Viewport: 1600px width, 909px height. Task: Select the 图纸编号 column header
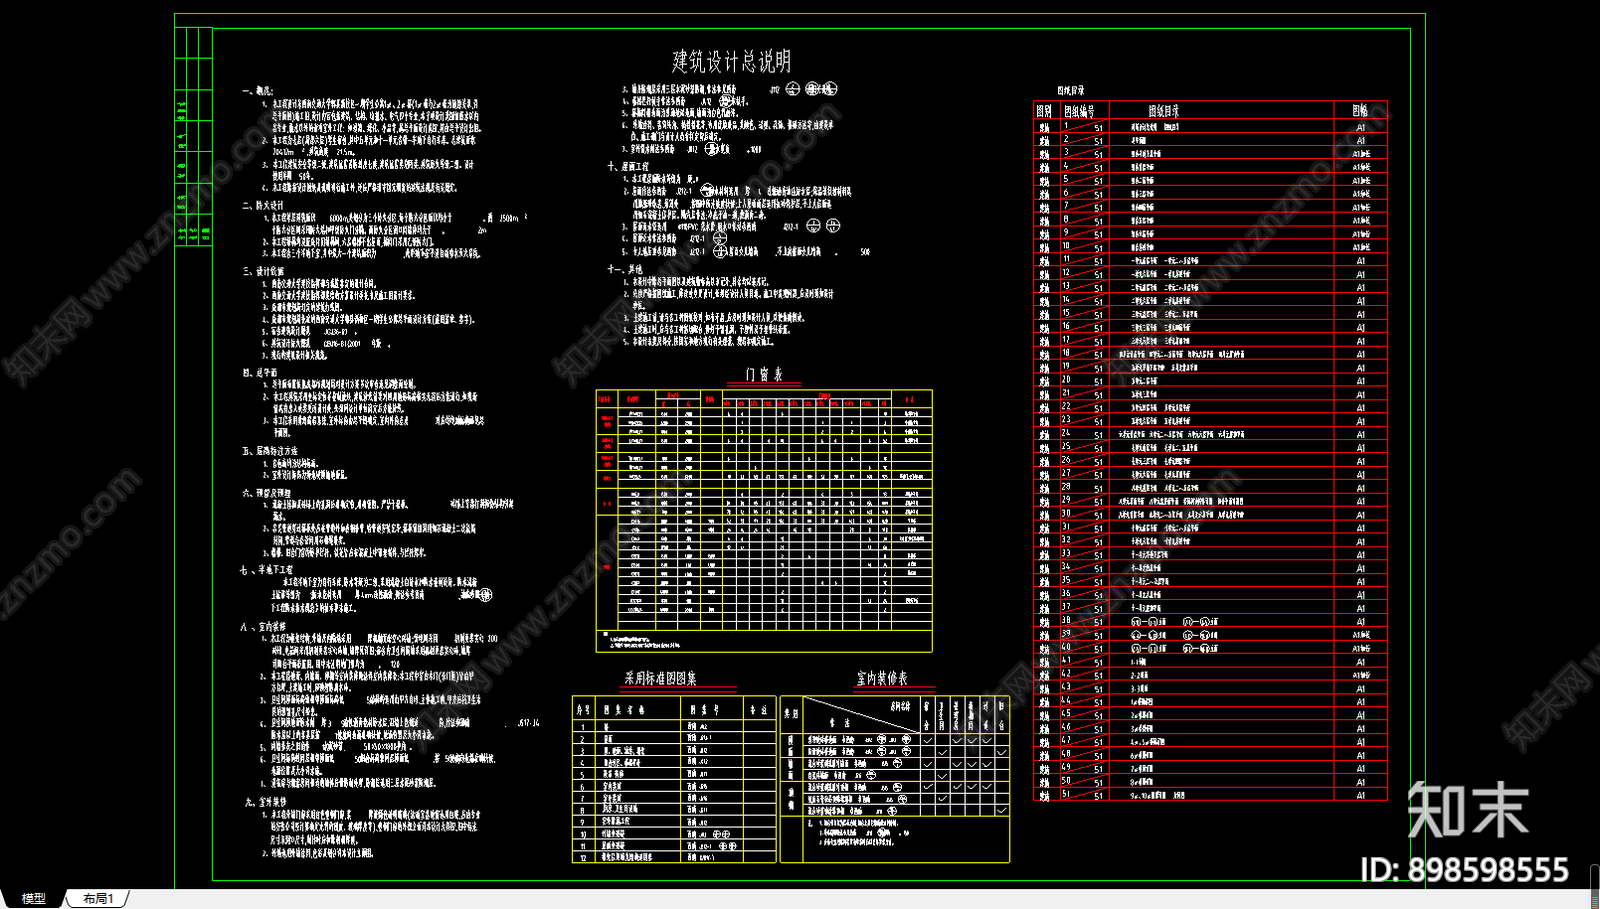1079,111
